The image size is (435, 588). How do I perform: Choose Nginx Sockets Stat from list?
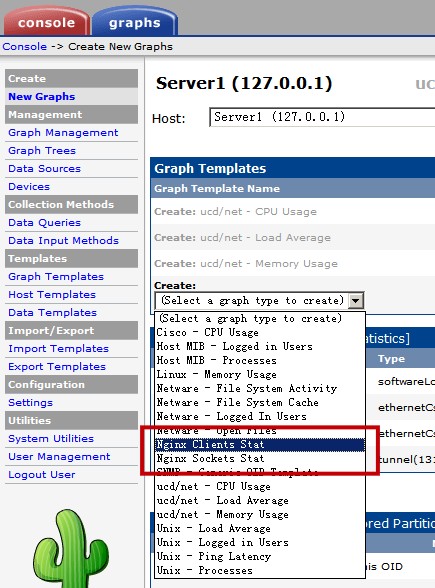coord(260,459)
